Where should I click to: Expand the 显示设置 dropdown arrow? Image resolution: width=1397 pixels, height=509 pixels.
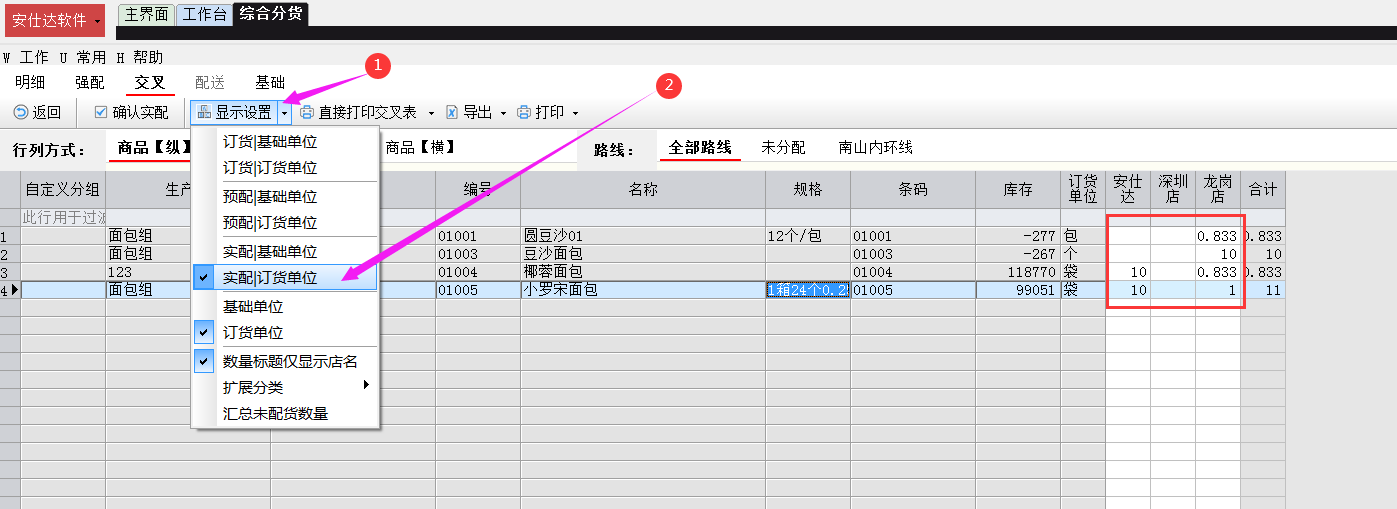(284, 113)
